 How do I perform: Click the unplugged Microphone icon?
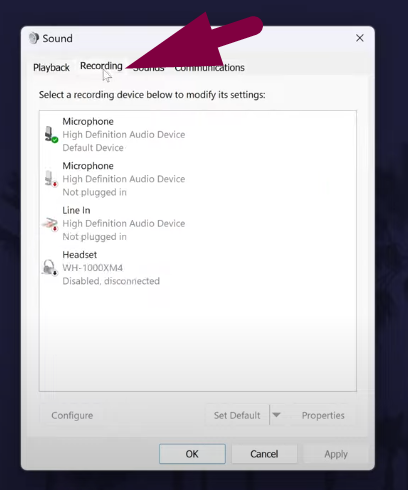tap(51, 179)
